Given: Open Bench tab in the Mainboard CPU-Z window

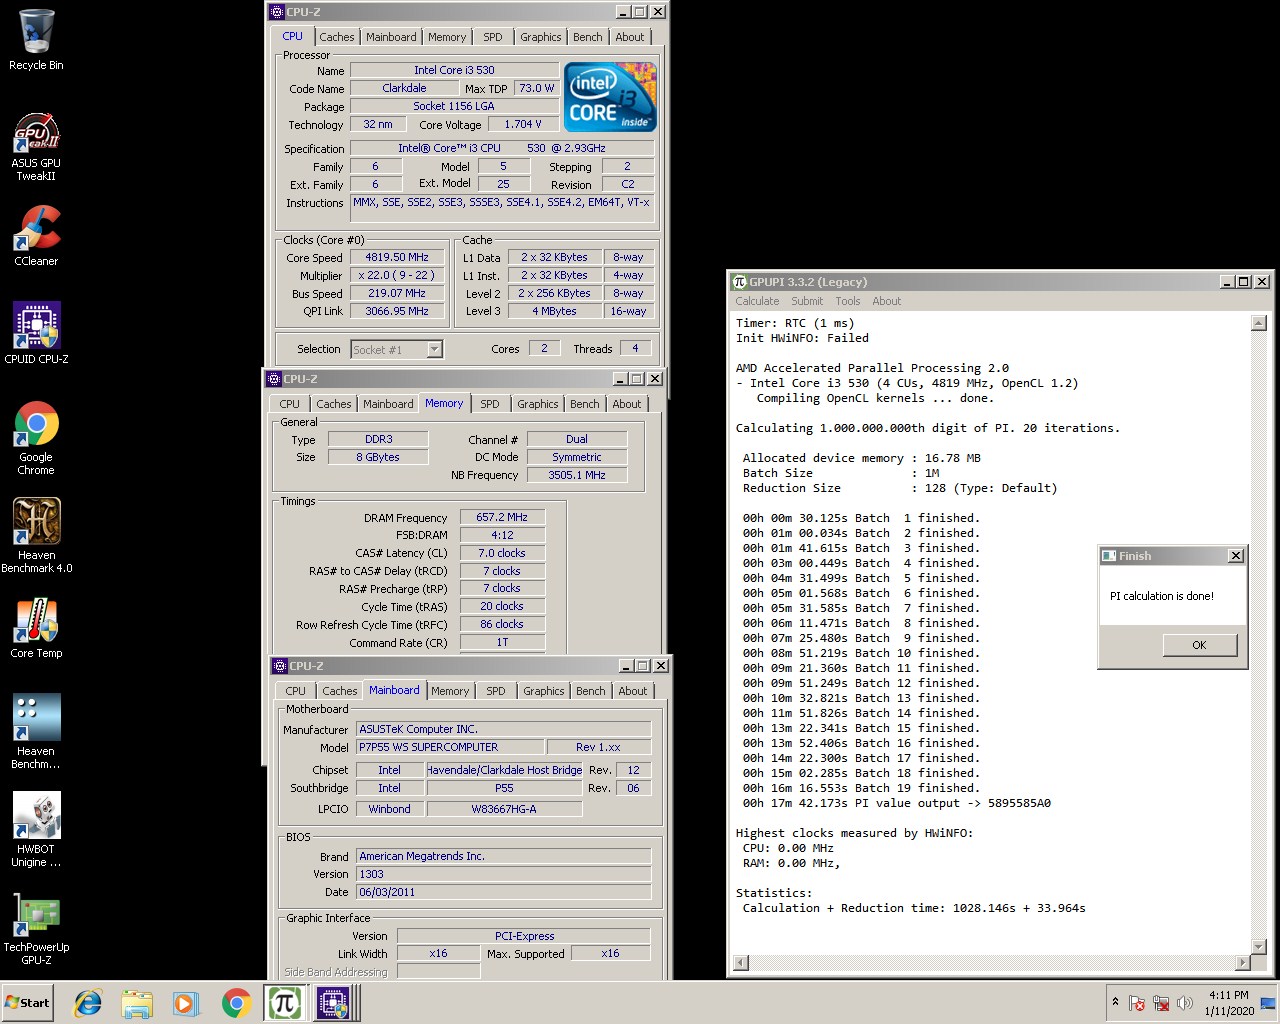Looking at the screenshot, I should tap(591, 691).
